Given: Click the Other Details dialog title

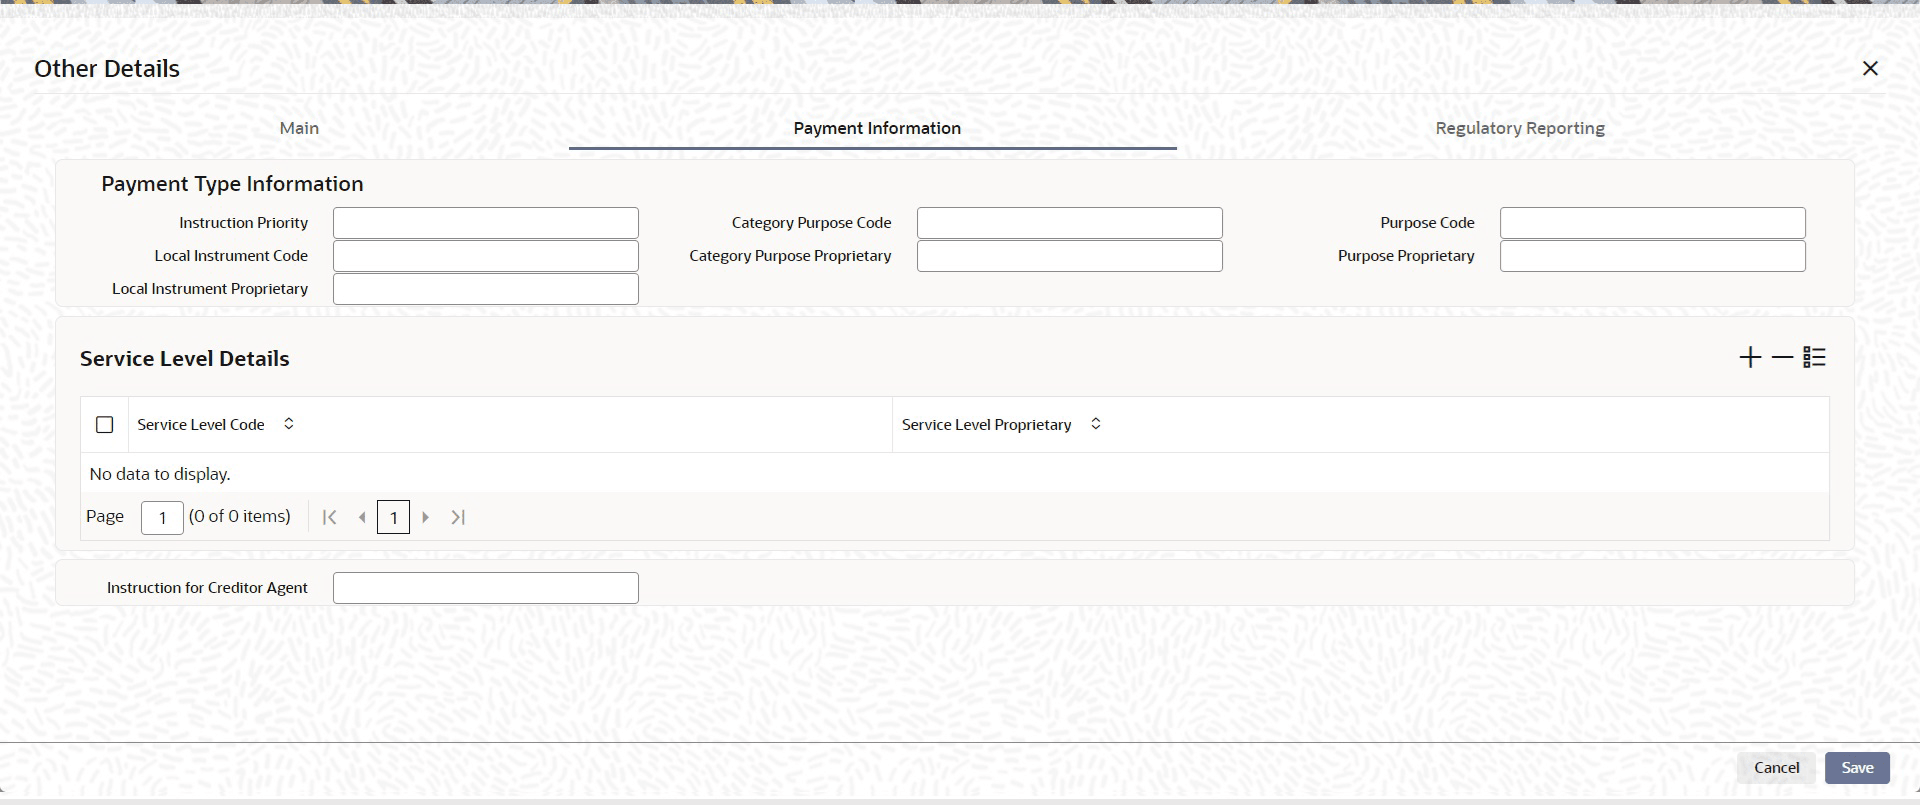Looking at the screenshot, I should coord(107,69).
